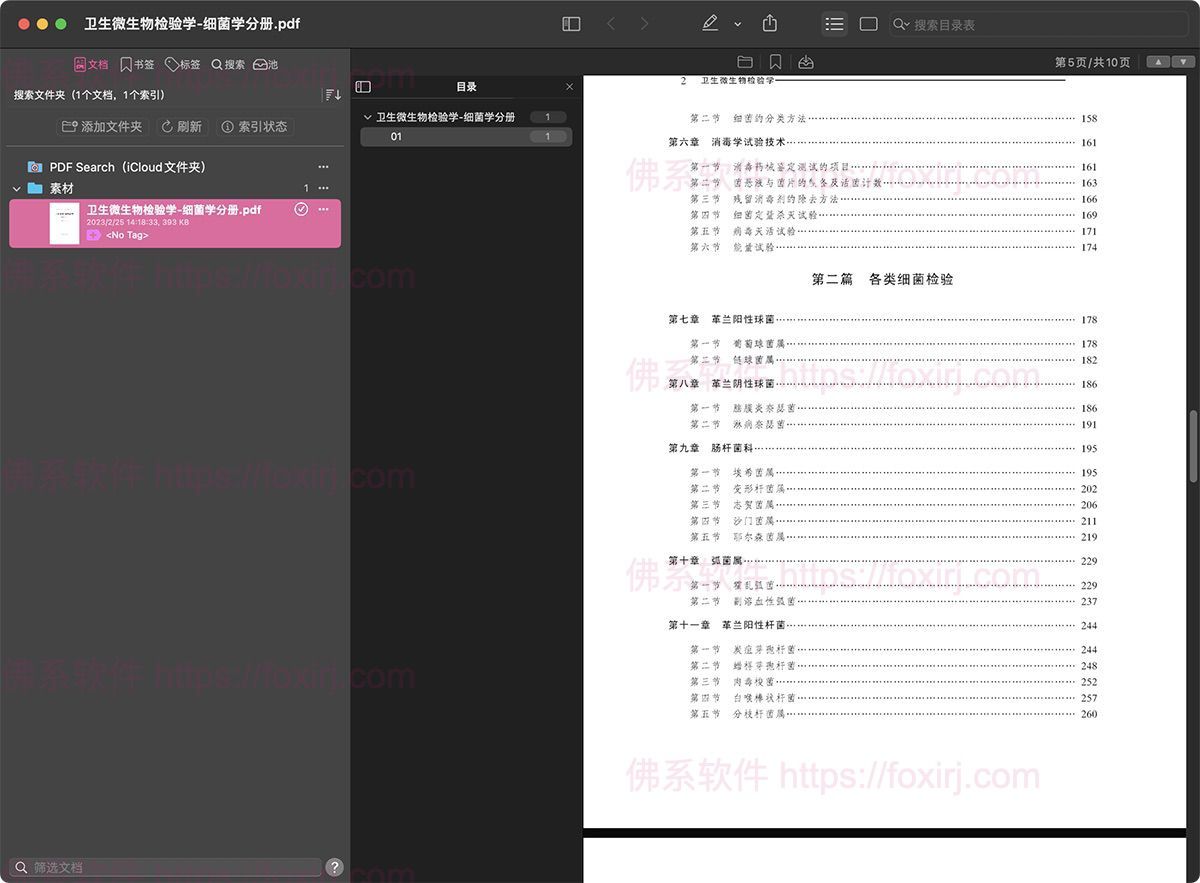This screenshot has width=1200, height=883.
Task: Toggle the single page view mode
Action: pos(868,23)
